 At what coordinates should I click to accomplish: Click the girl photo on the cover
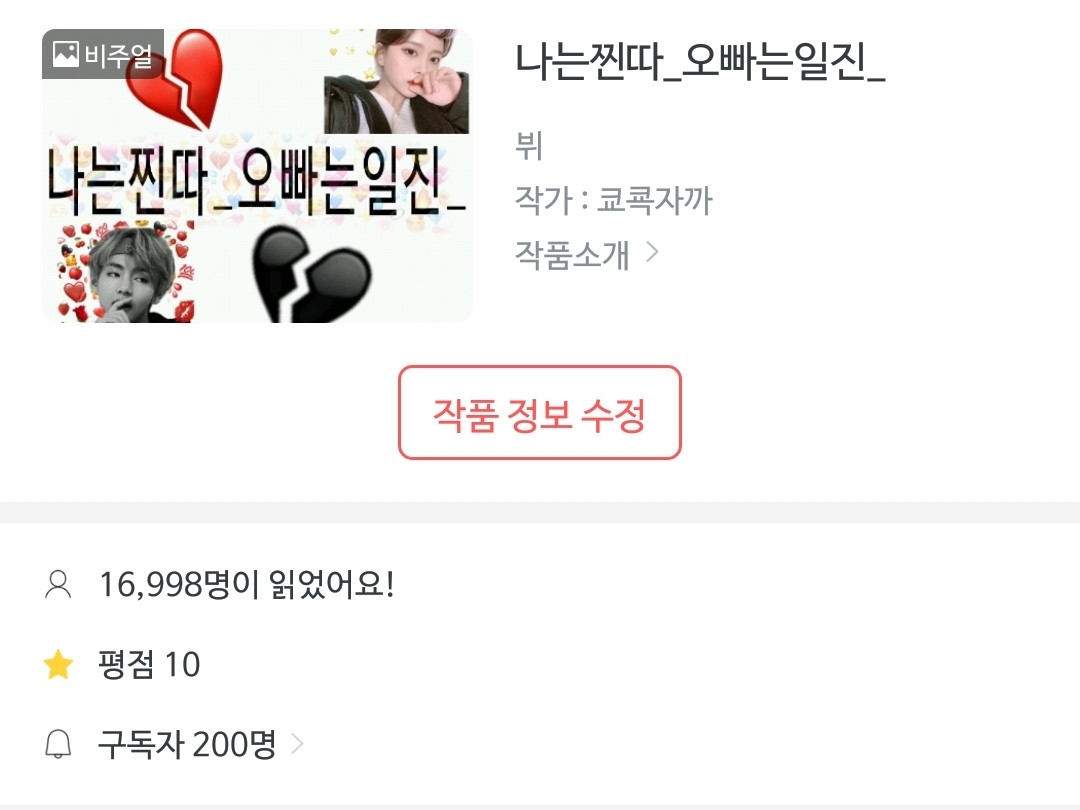coord(397,81)
